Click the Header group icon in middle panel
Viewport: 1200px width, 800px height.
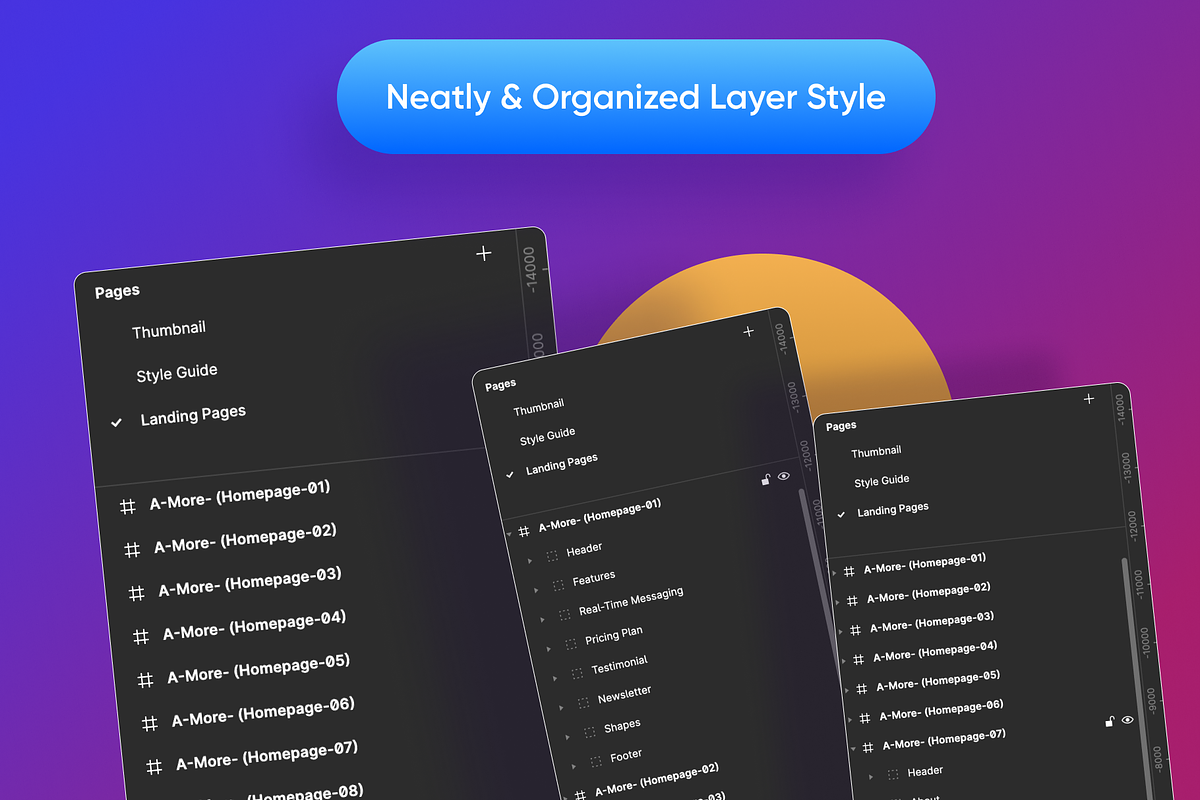click(x=551, y=556)
